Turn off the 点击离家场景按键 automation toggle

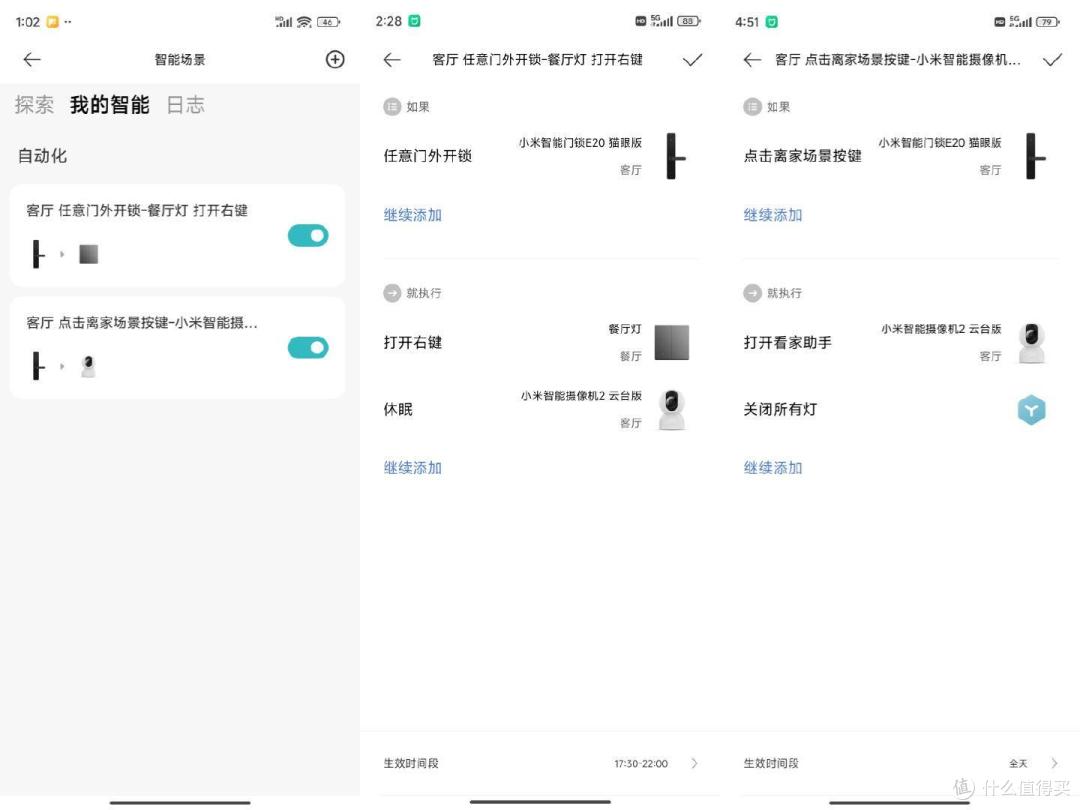tap(308, 348)
